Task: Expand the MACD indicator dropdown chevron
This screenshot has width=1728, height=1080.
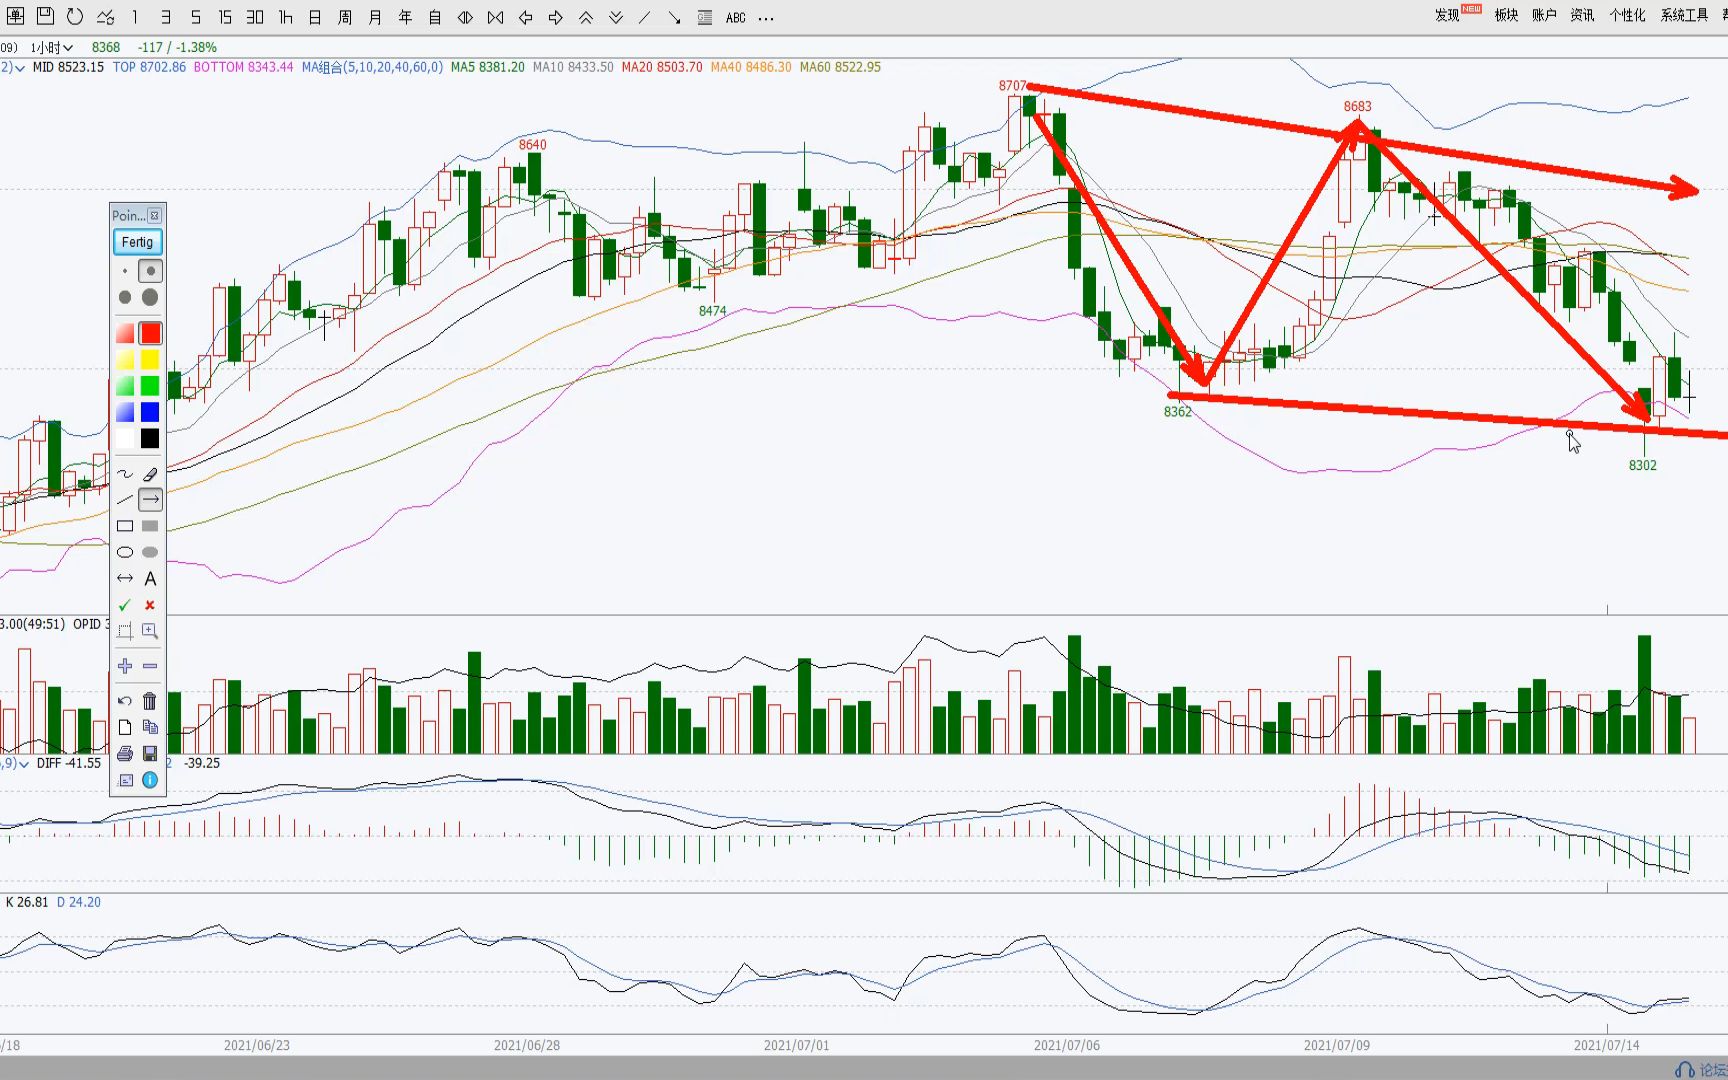Action: [23, 763]
